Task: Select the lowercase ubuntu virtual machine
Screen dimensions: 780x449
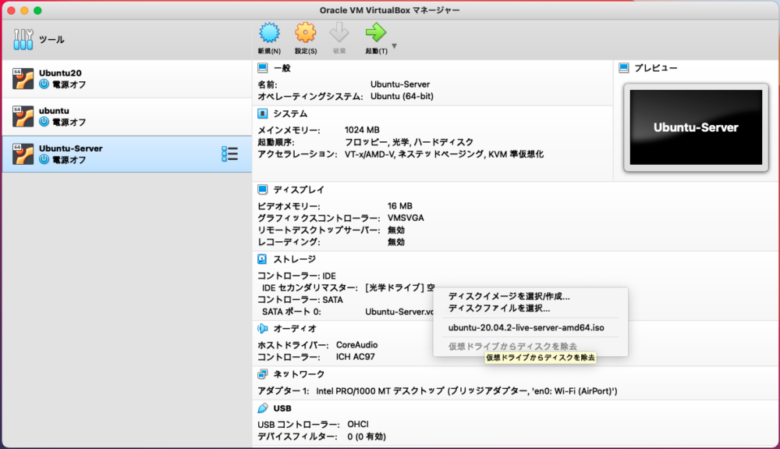Action: coord(127,117)
